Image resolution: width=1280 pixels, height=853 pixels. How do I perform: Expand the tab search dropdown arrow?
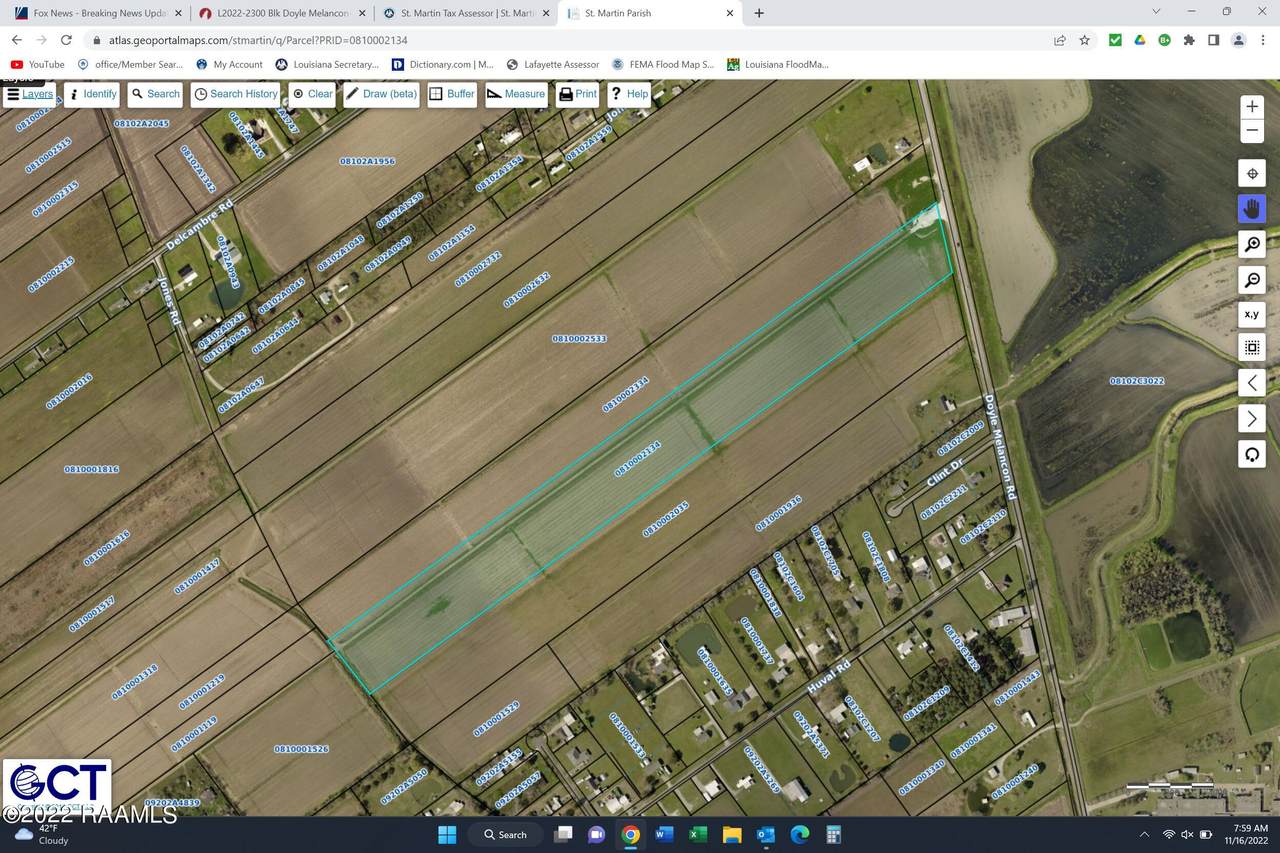click(1156, 12)
